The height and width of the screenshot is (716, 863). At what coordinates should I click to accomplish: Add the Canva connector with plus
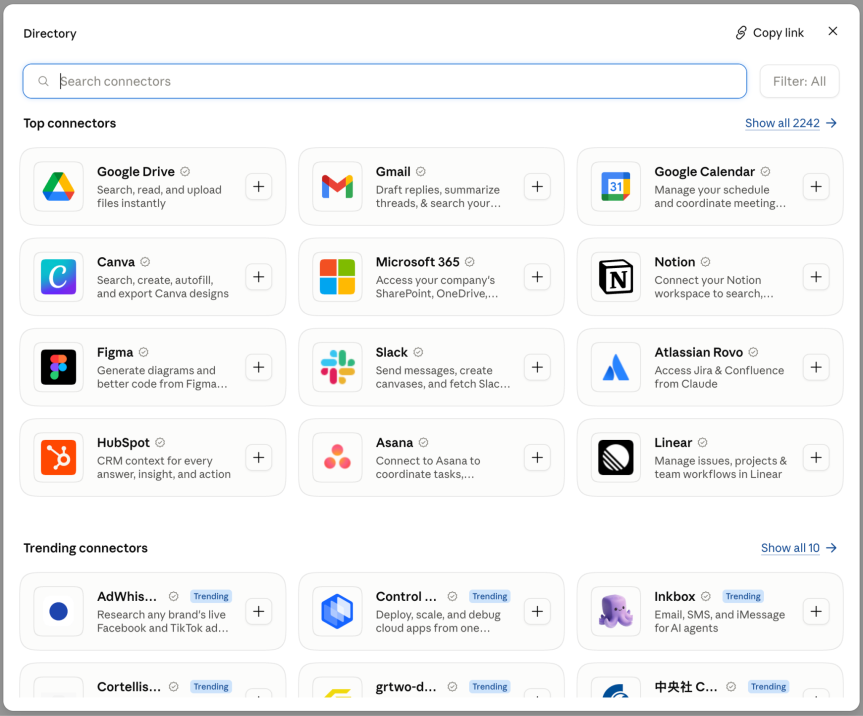[259, 277]
